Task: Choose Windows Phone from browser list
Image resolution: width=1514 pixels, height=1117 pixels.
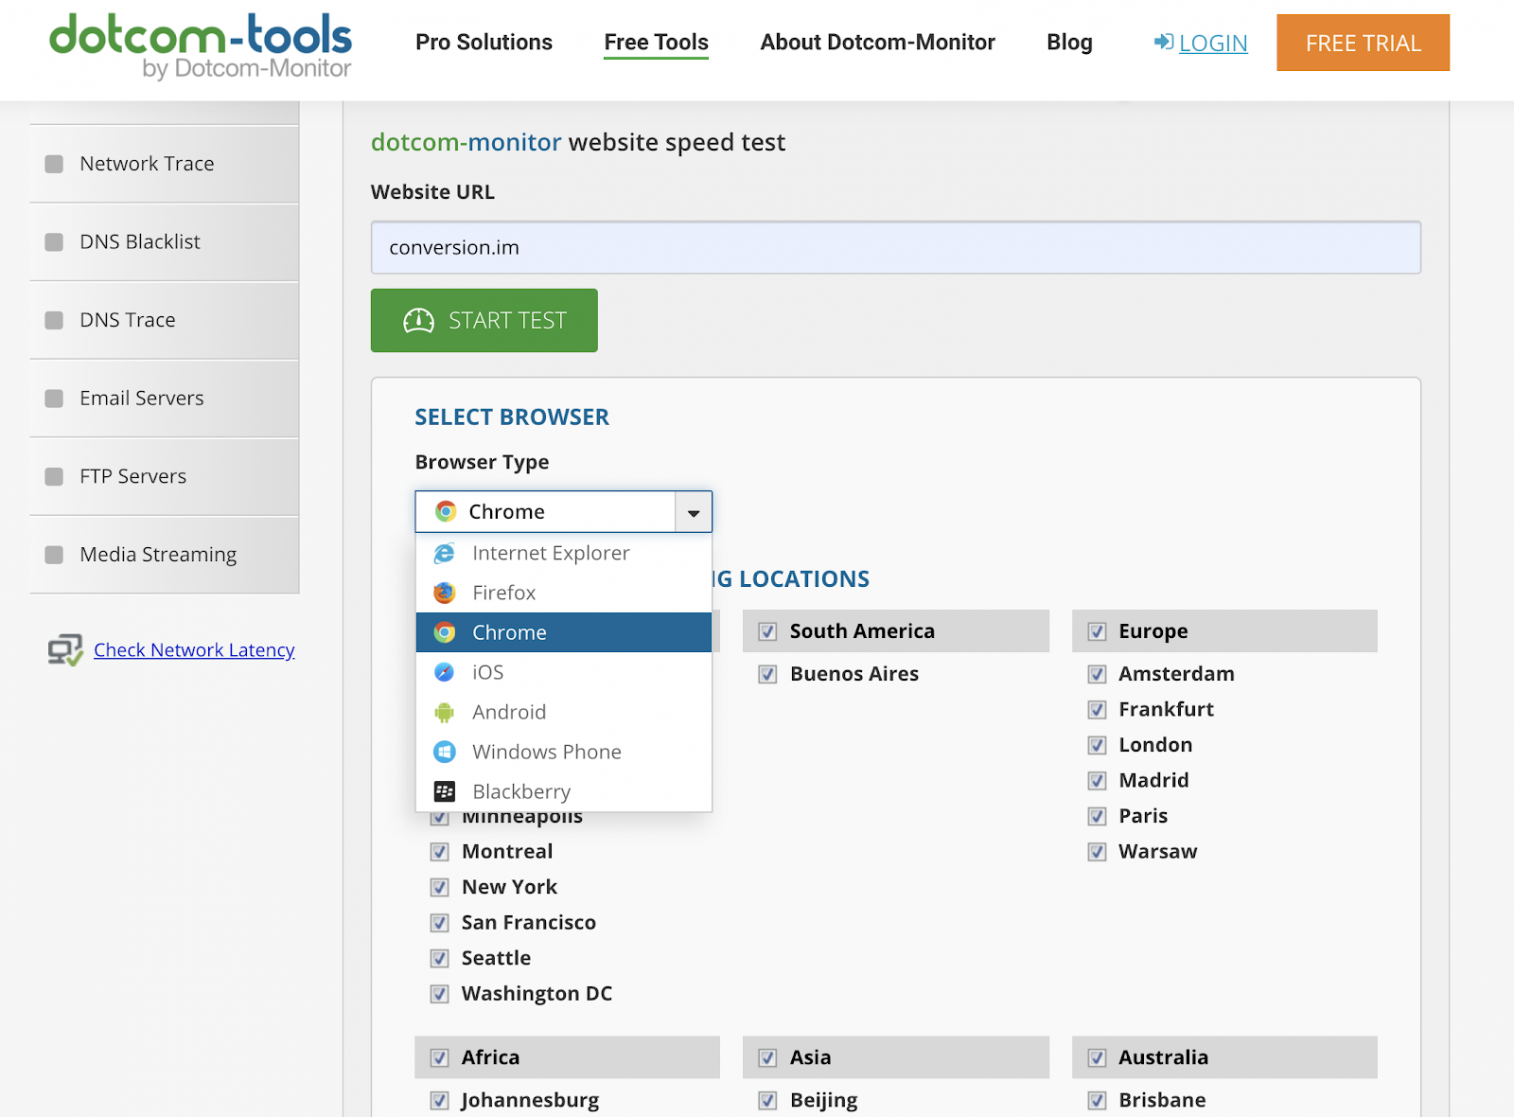Action: [x=564, y=752]
